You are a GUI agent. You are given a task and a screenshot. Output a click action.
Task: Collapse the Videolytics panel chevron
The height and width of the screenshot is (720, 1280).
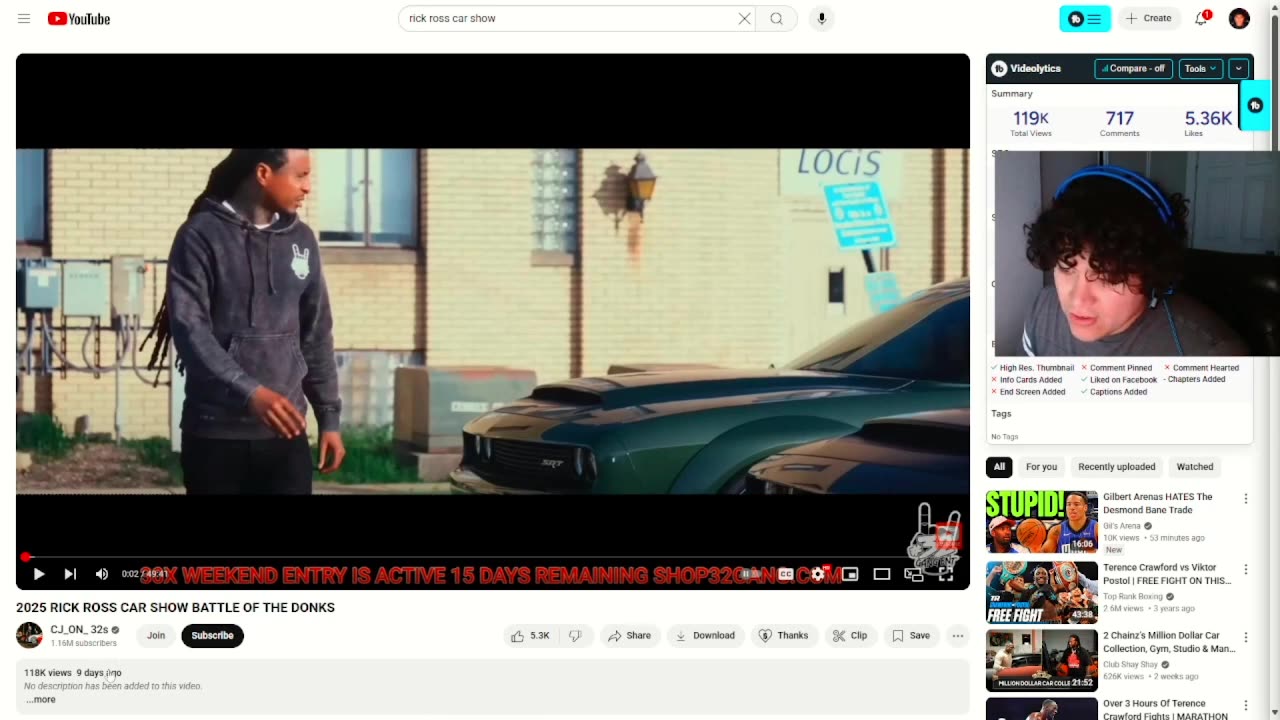[x=1238, y=68]
